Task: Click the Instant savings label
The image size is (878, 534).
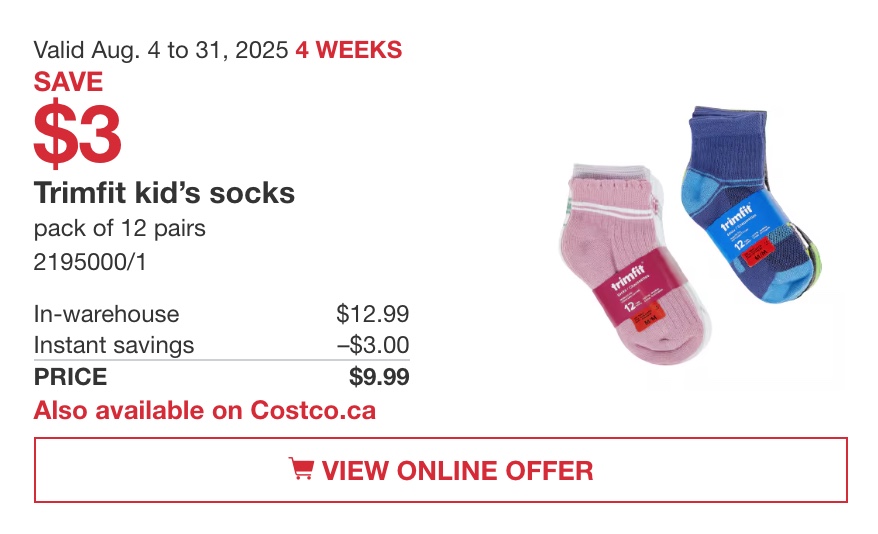Action: point(114,345)
